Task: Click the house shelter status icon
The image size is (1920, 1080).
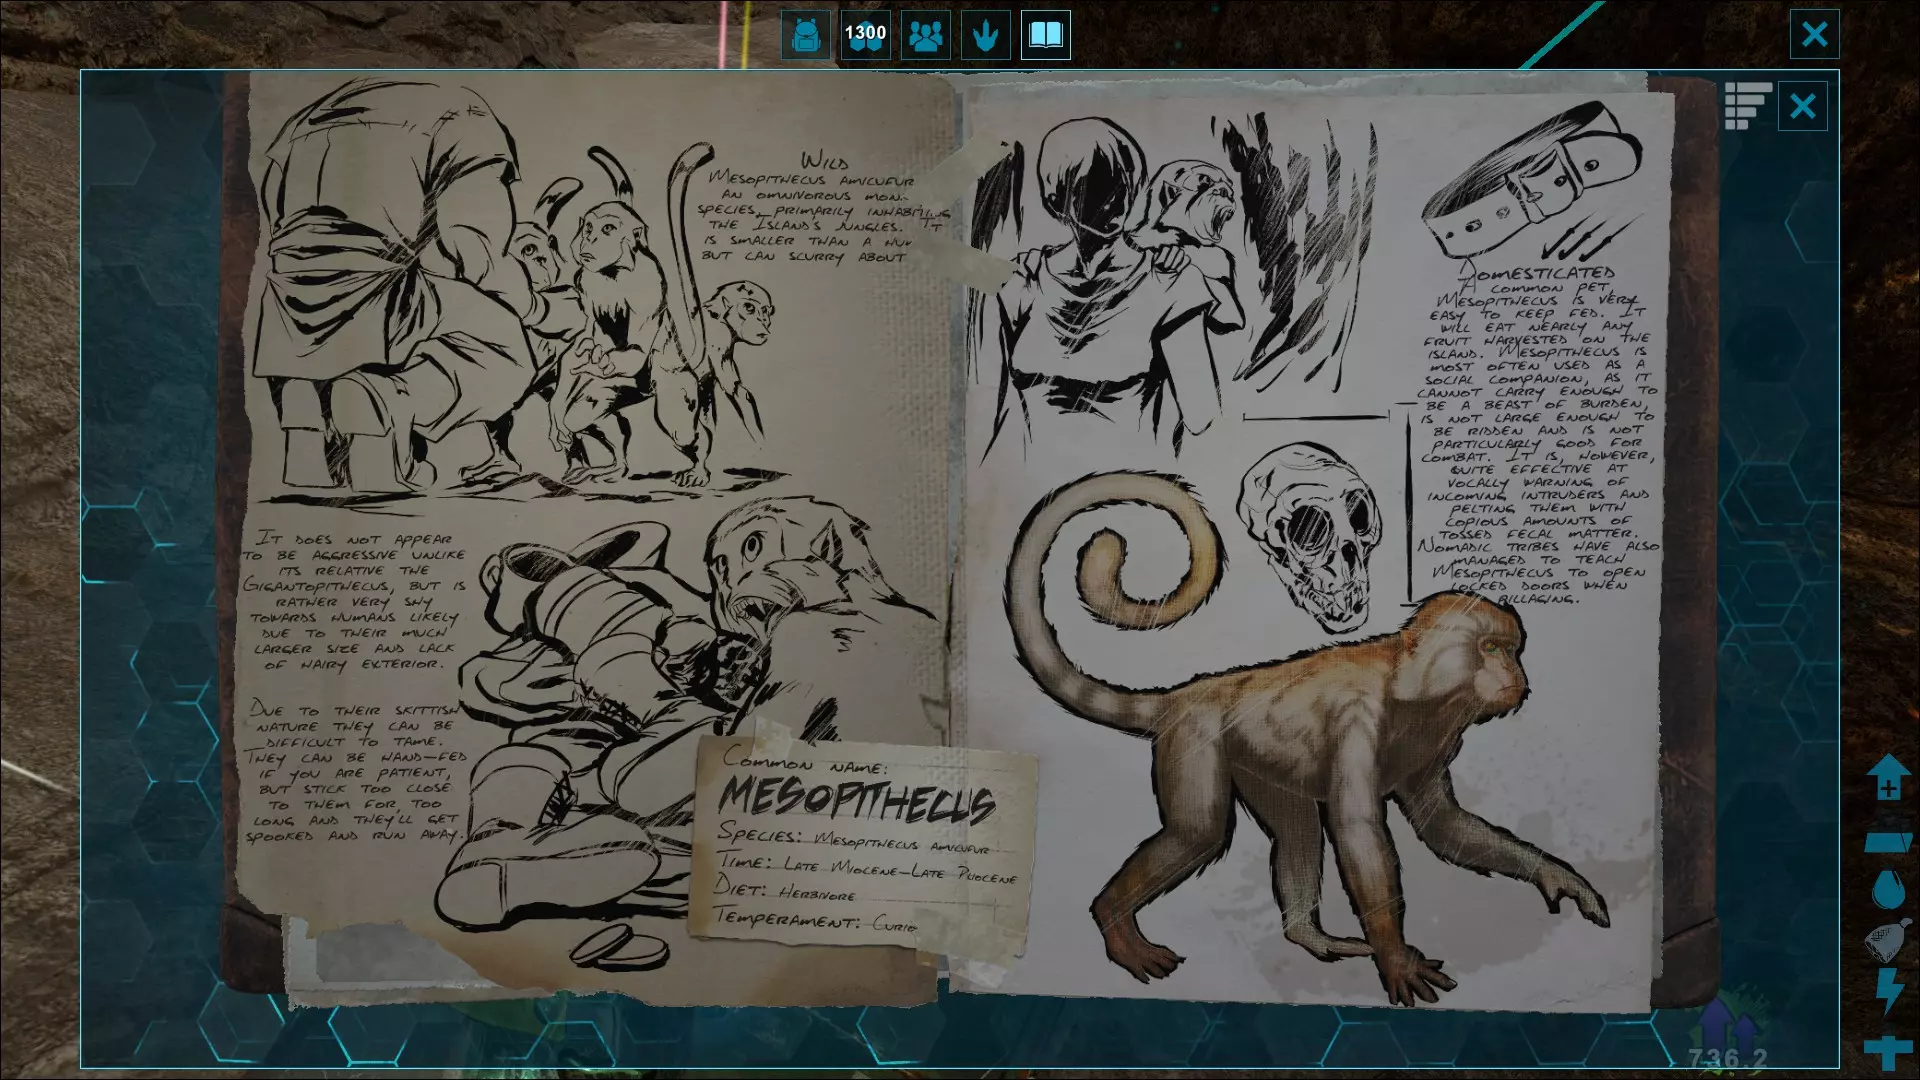Action: [x=1888, y=777]
